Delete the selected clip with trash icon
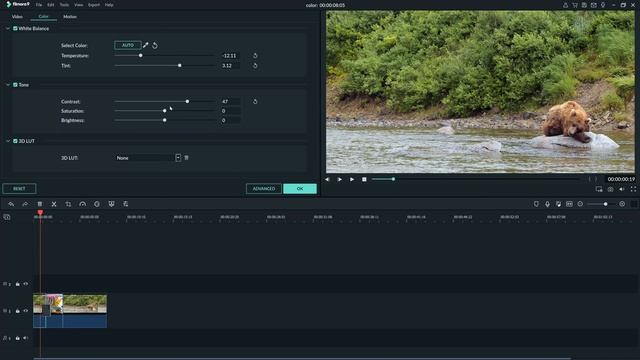 (40, 204)
